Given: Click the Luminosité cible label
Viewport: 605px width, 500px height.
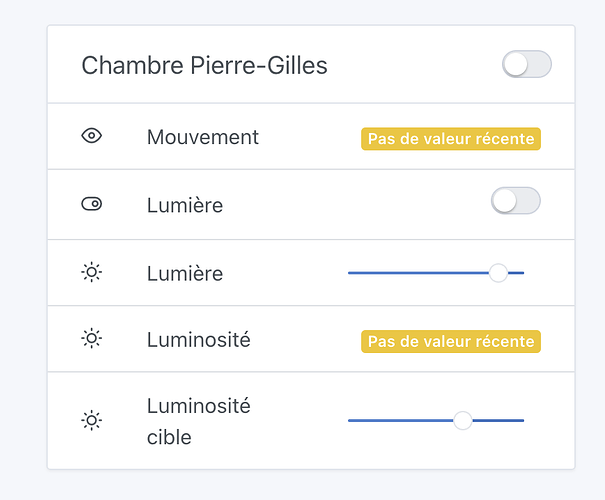Looking at the screenshot, I should coord(198,421).
